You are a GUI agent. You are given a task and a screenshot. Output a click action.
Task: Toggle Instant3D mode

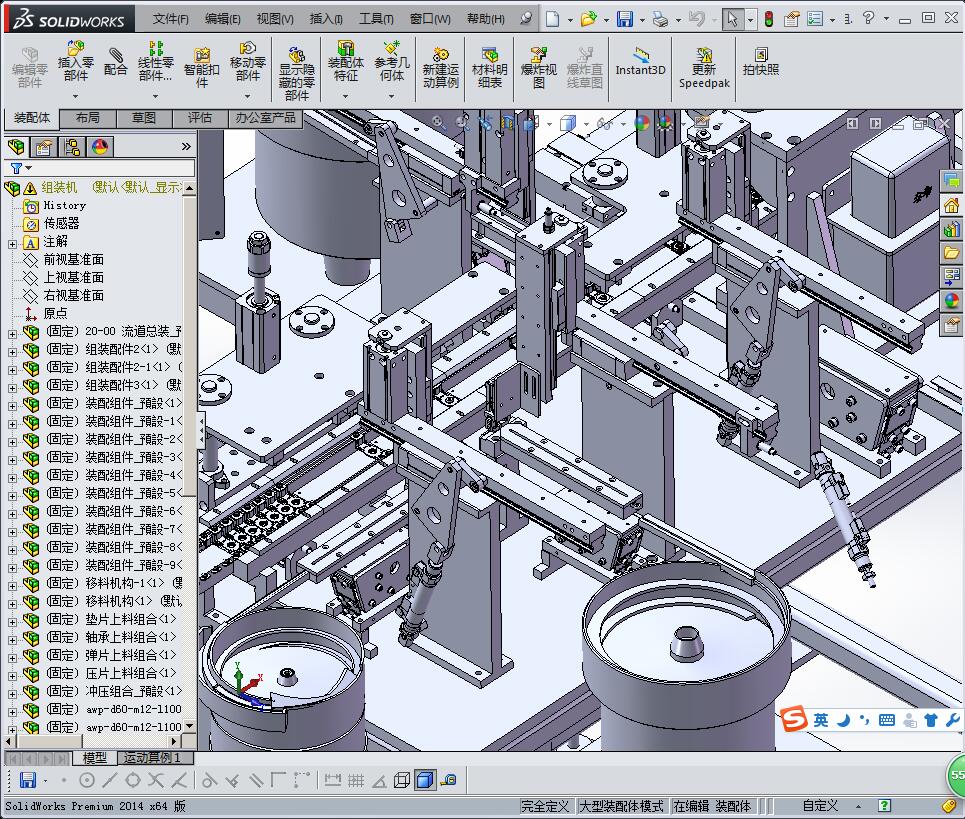tap(640, 57)
